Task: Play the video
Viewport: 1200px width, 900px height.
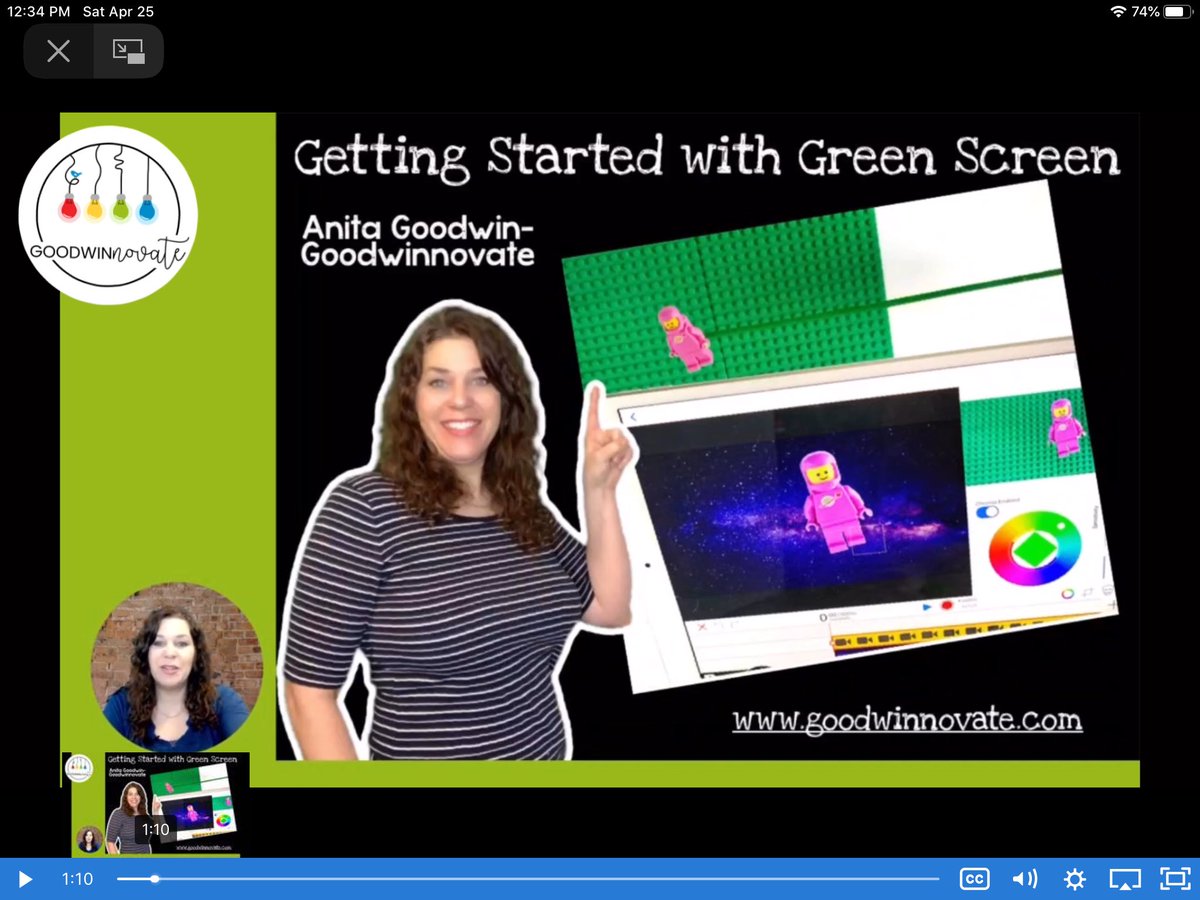Action: click(x=26, y=879)
